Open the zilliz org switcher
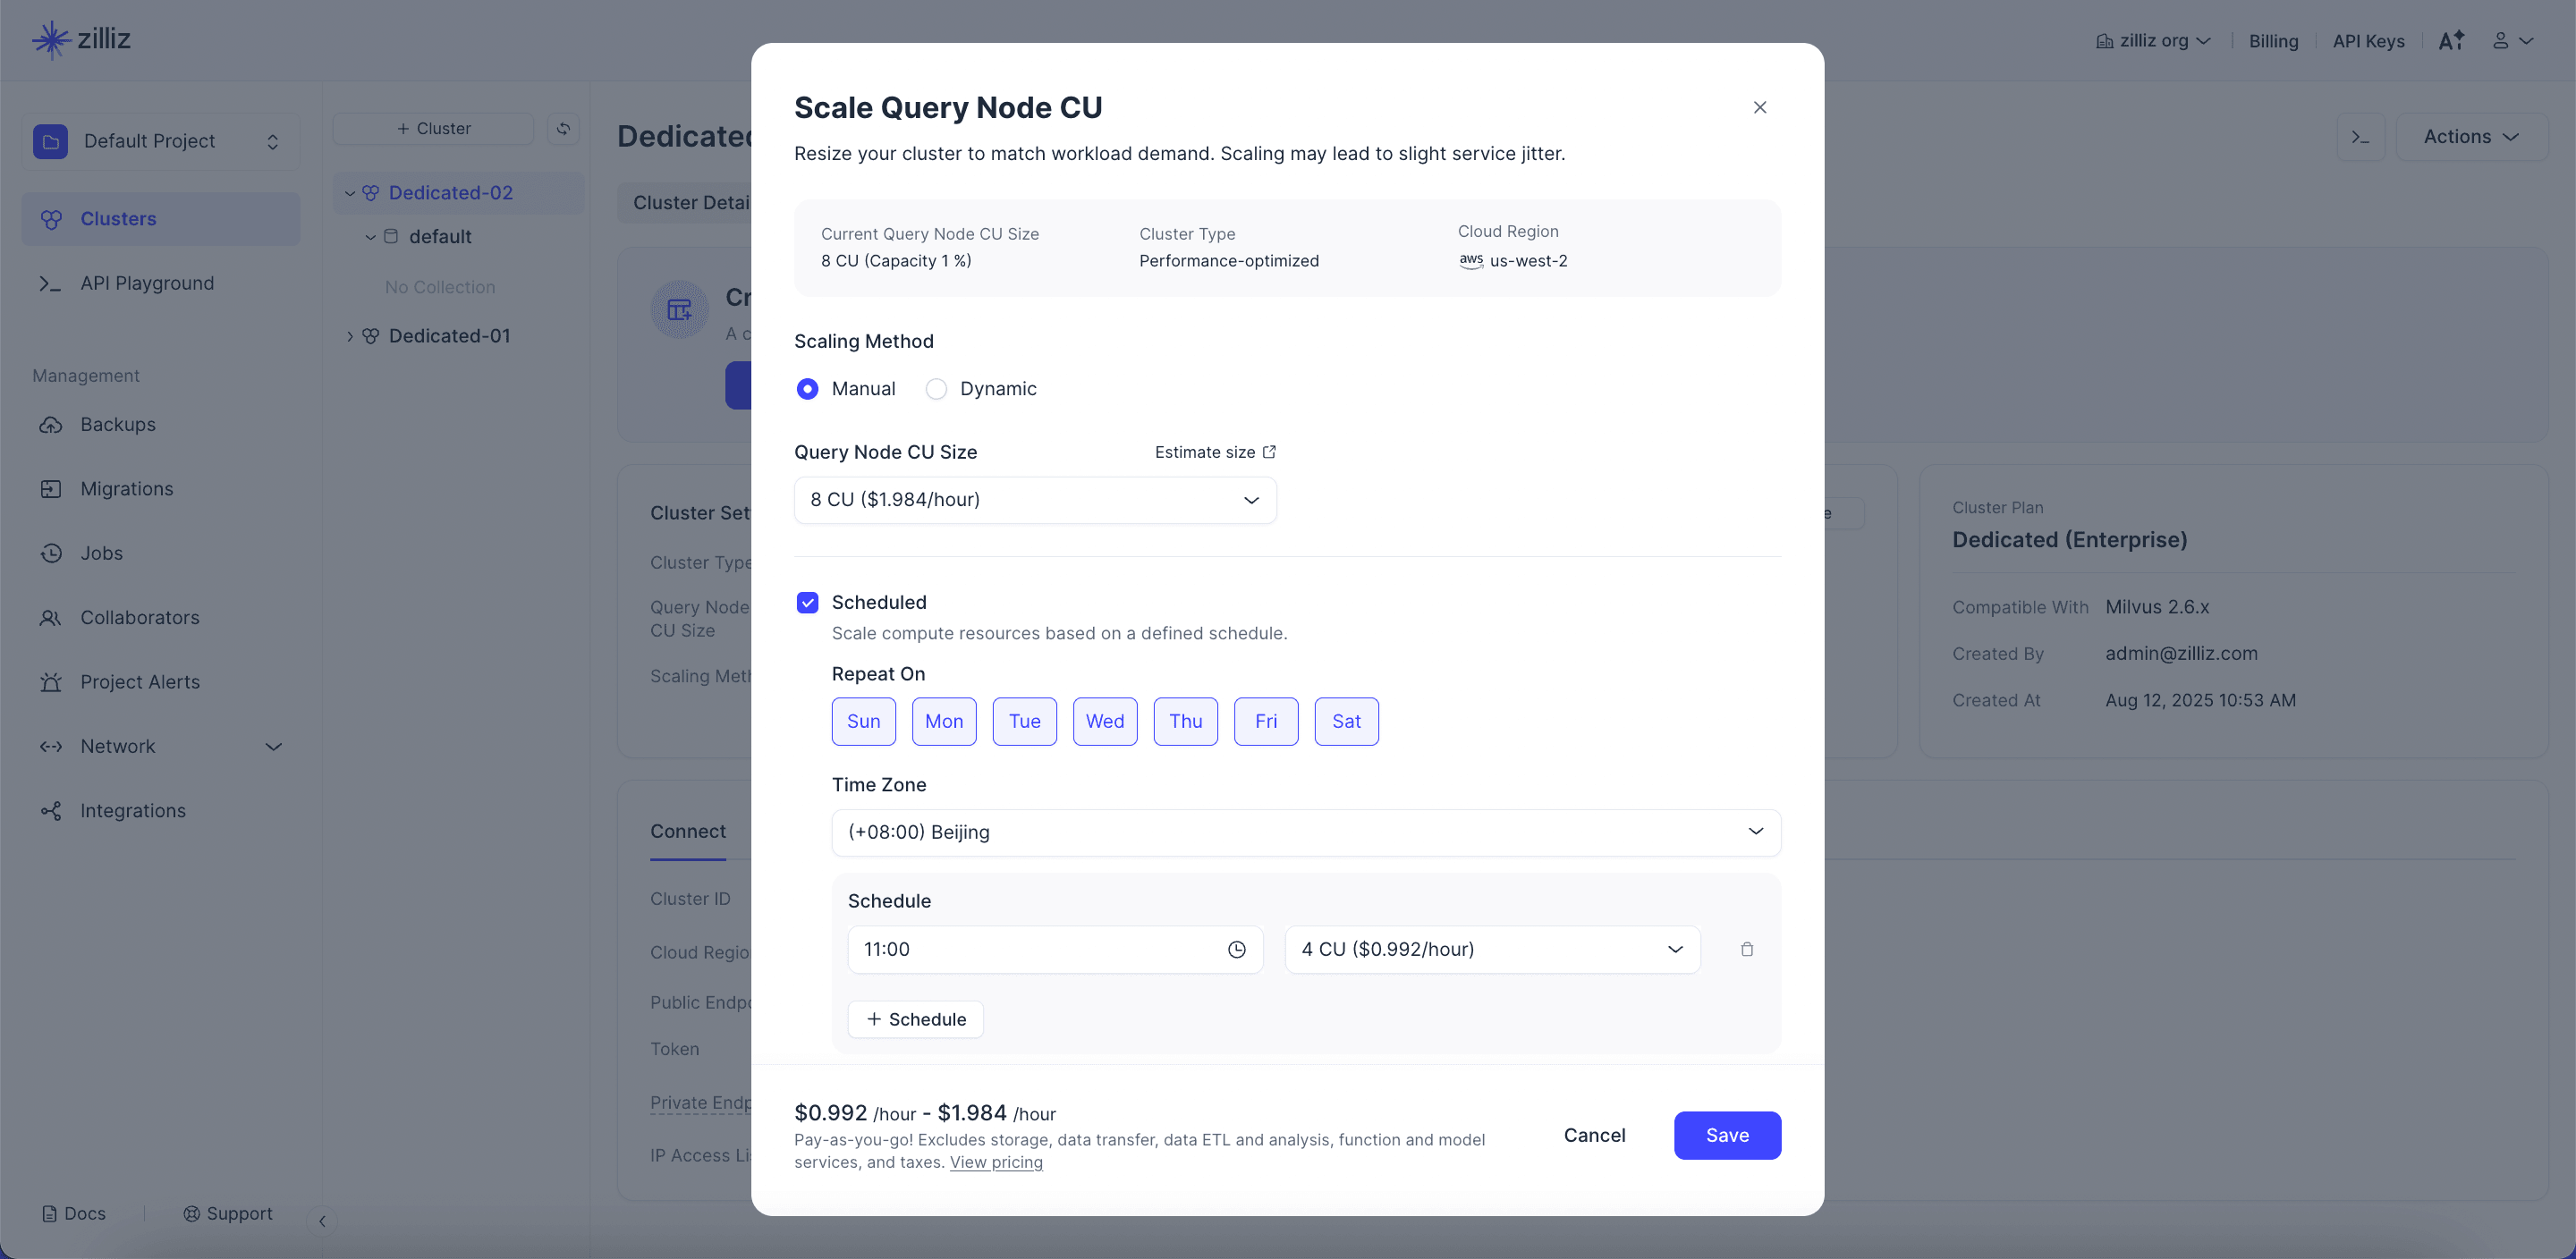2576x1259 pixels. point(2153,41)
